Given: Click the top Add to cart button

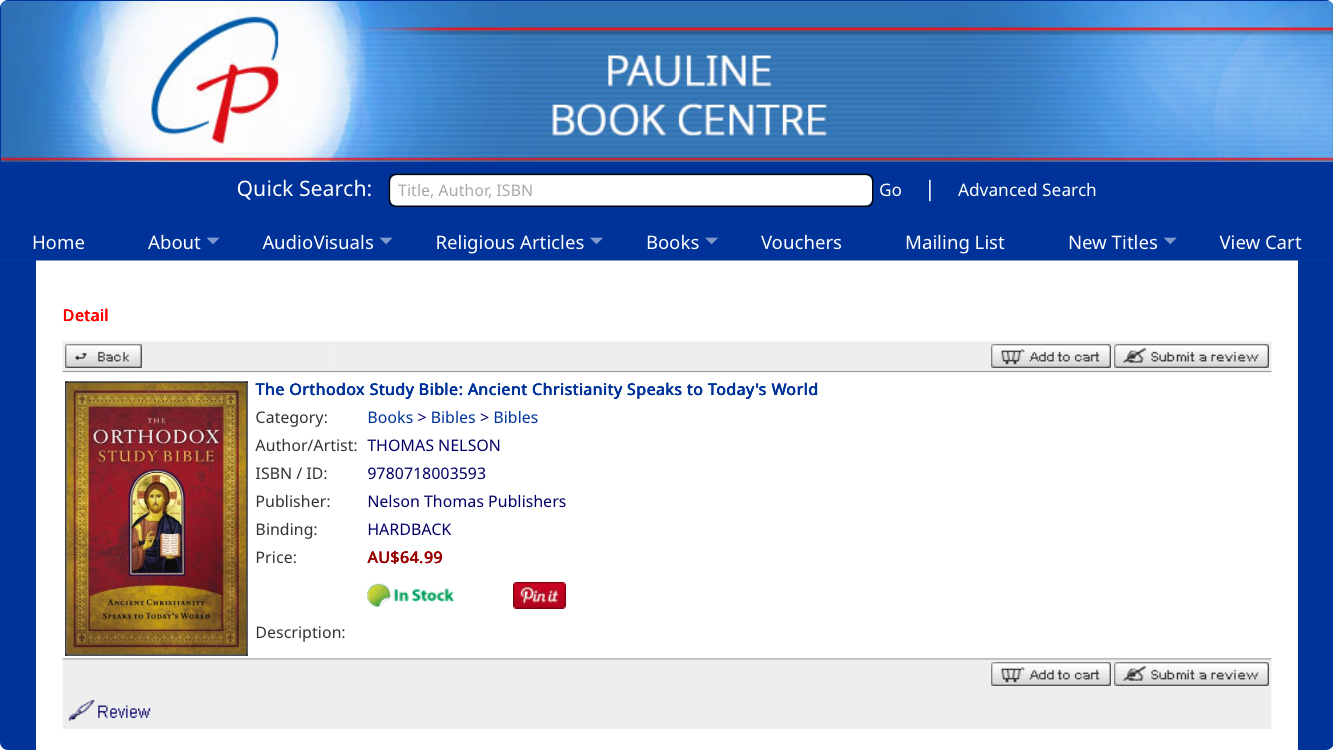Looking at the screenshot, I should [x=1051, y=356].
